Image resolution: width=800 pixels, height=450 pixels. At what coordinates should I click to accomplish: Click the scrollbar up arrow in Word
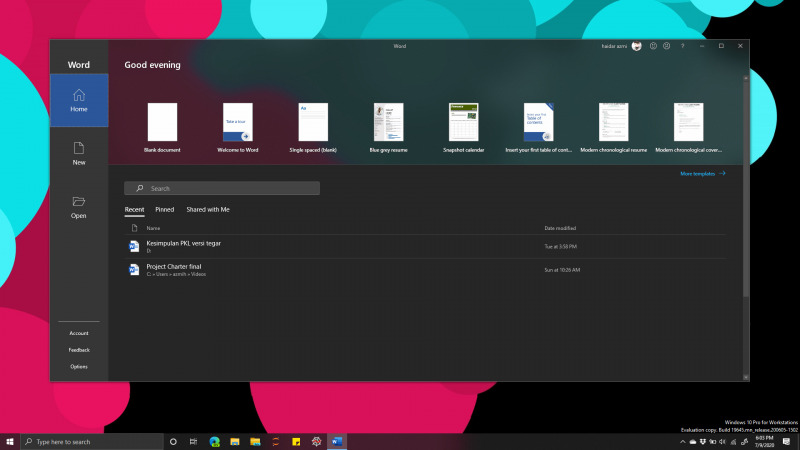click(746, 78)
